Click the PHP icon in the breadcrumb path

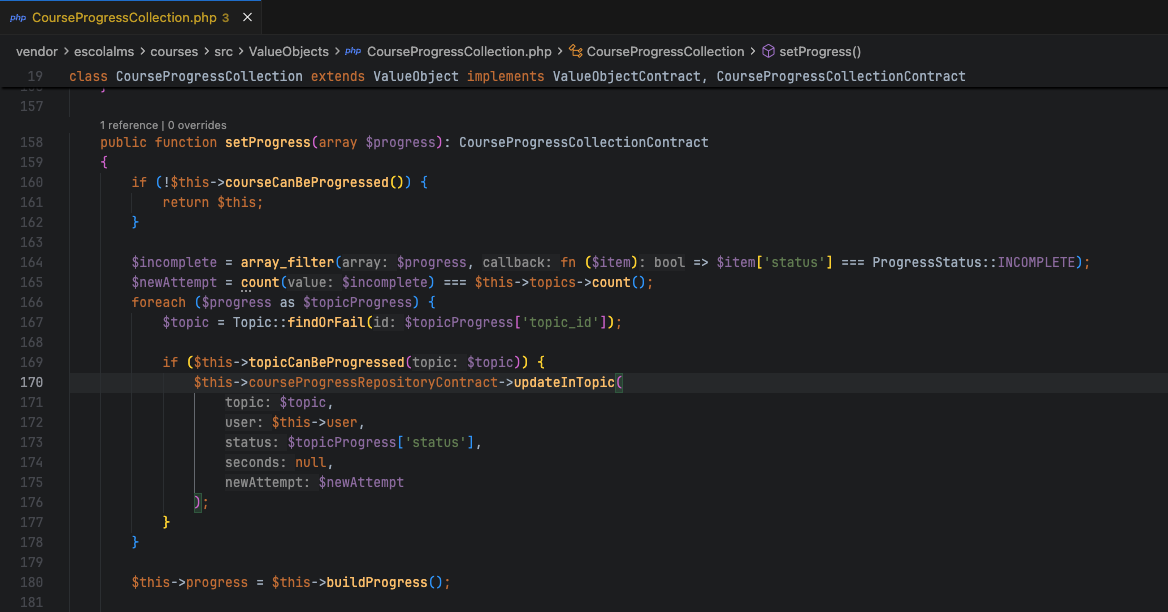coord(353,51)
